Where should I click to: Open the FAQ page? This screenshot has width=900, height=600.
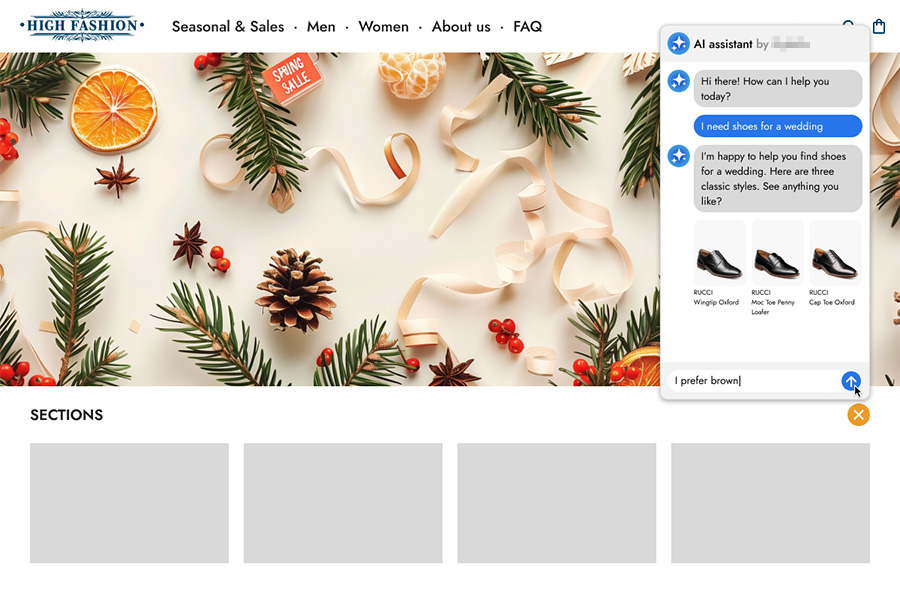coord(527,27)
